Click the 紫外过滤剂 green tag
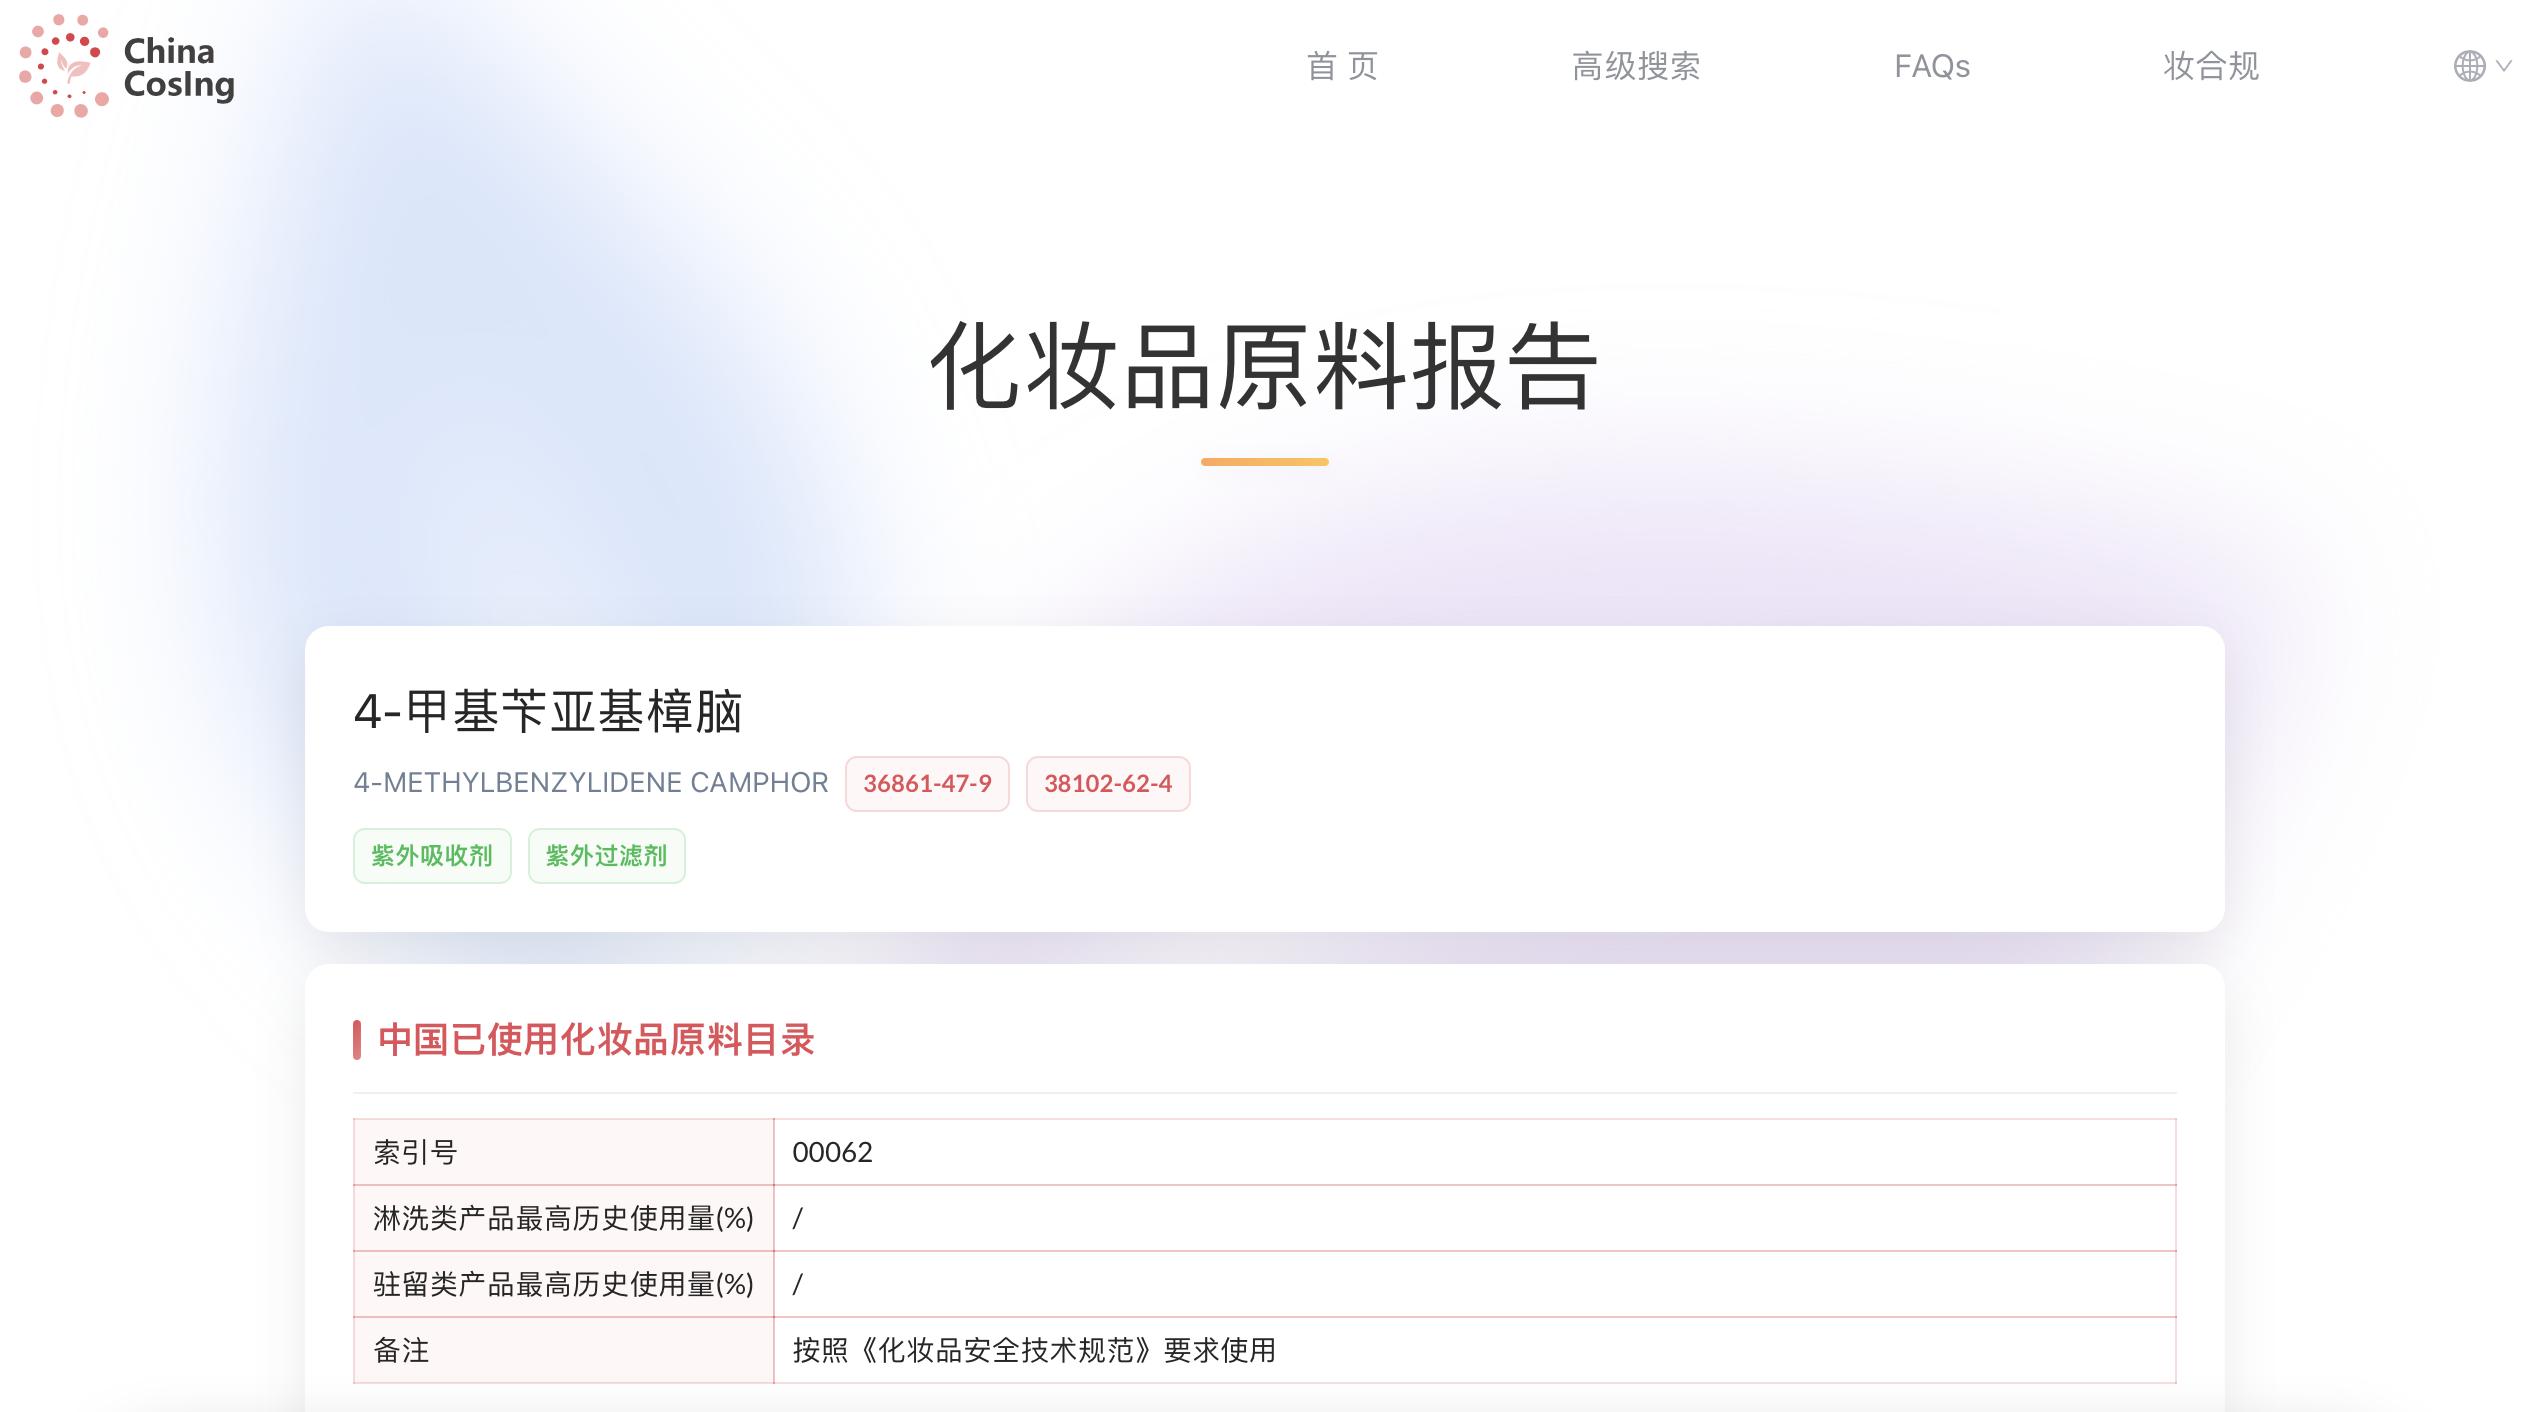The image size is (2544, 1412). (605, 856)
